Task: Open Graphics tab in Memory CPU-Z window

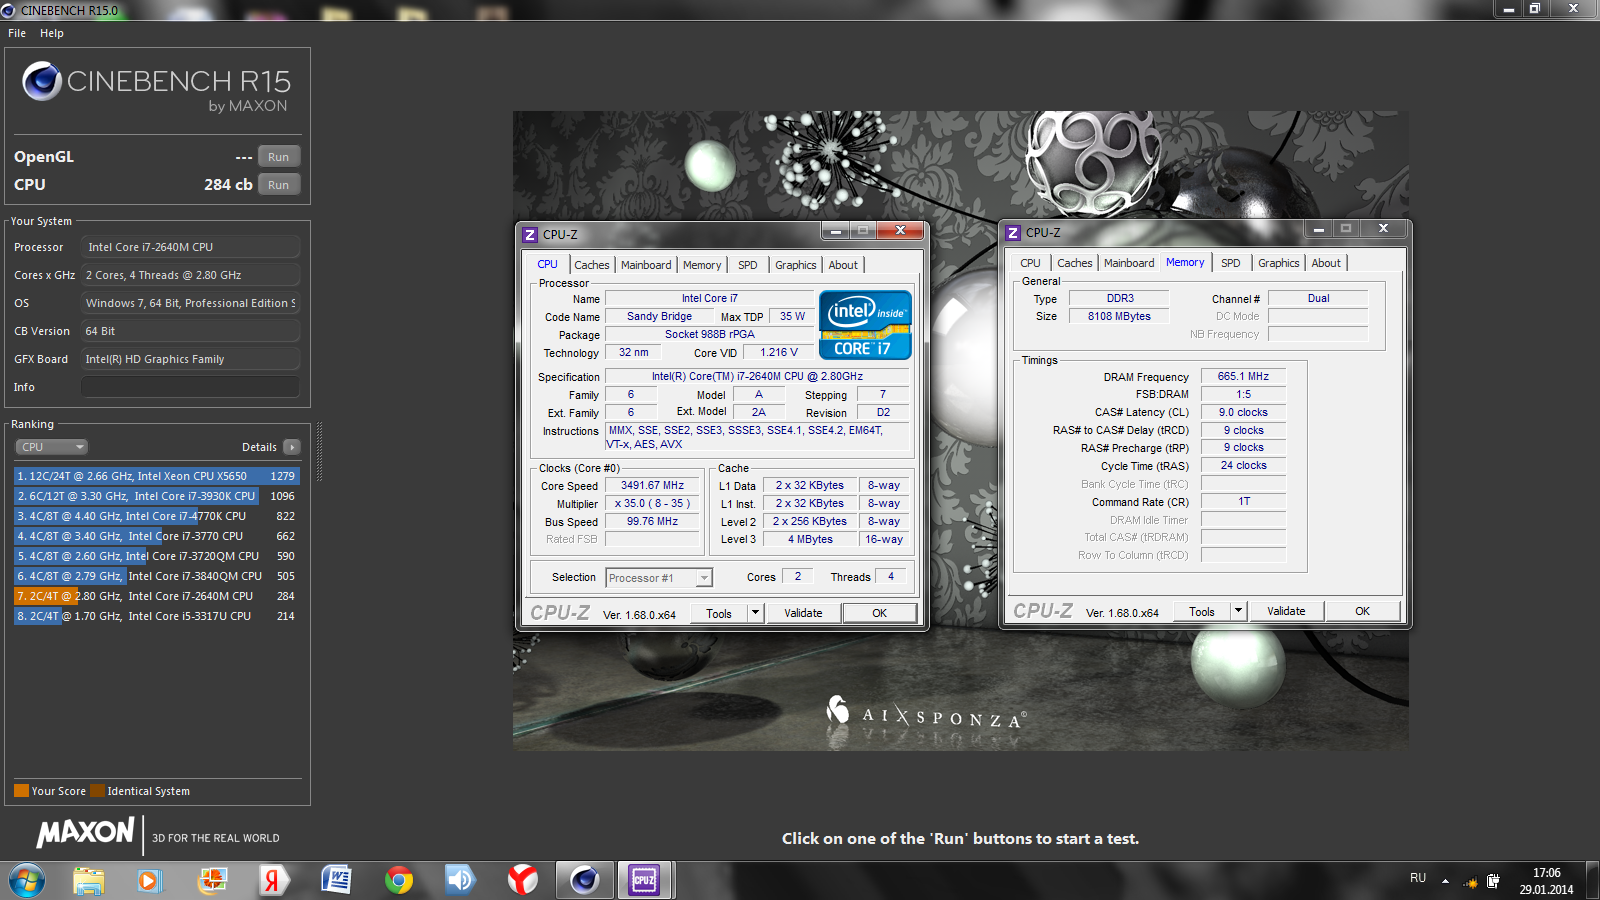Action: 1279,263
